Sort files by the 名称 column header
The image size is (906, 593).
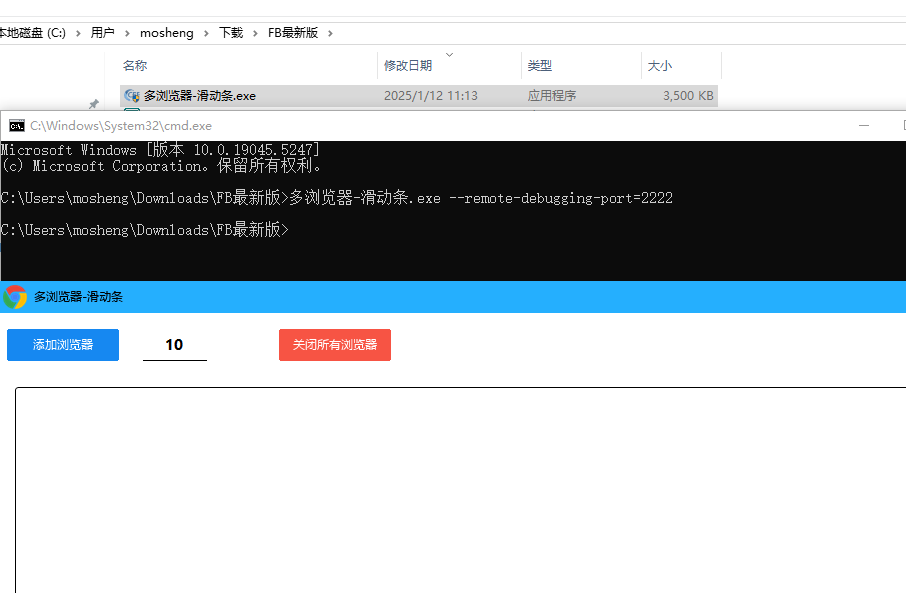coord(135,65)
